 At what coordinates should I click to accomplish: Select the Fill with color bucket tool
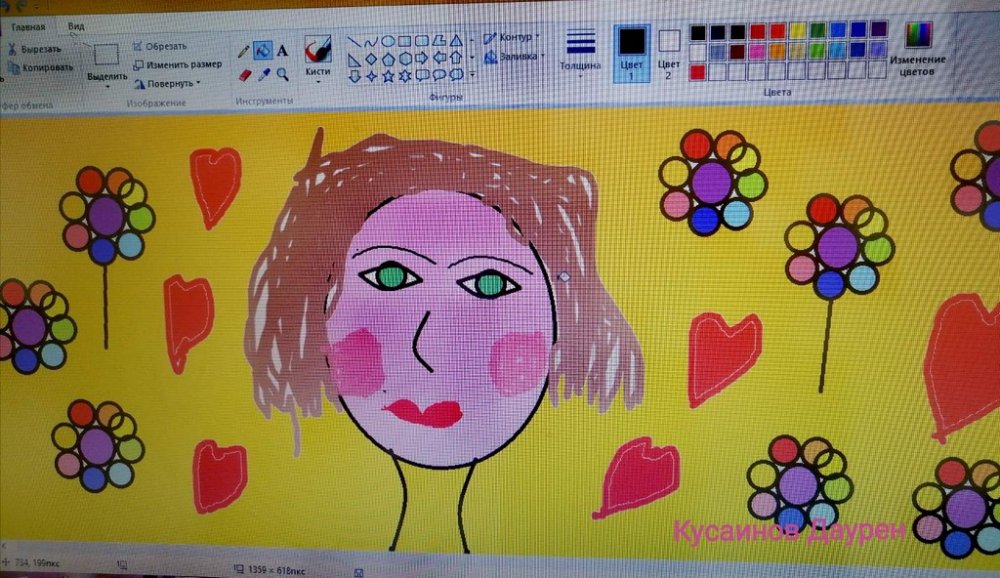click(262, 50)
